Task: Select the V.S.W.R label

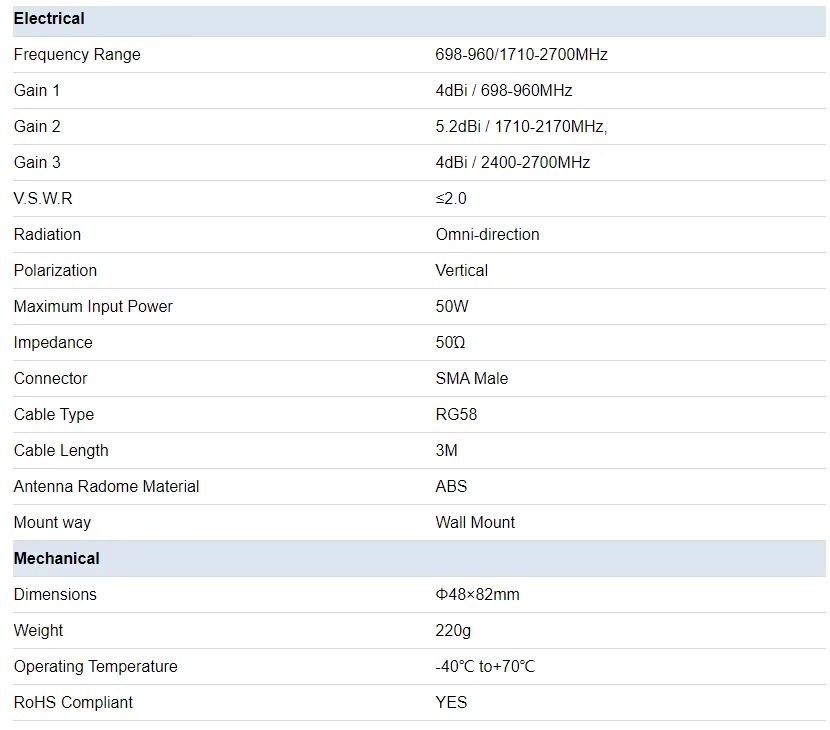Action: [43, 199]
